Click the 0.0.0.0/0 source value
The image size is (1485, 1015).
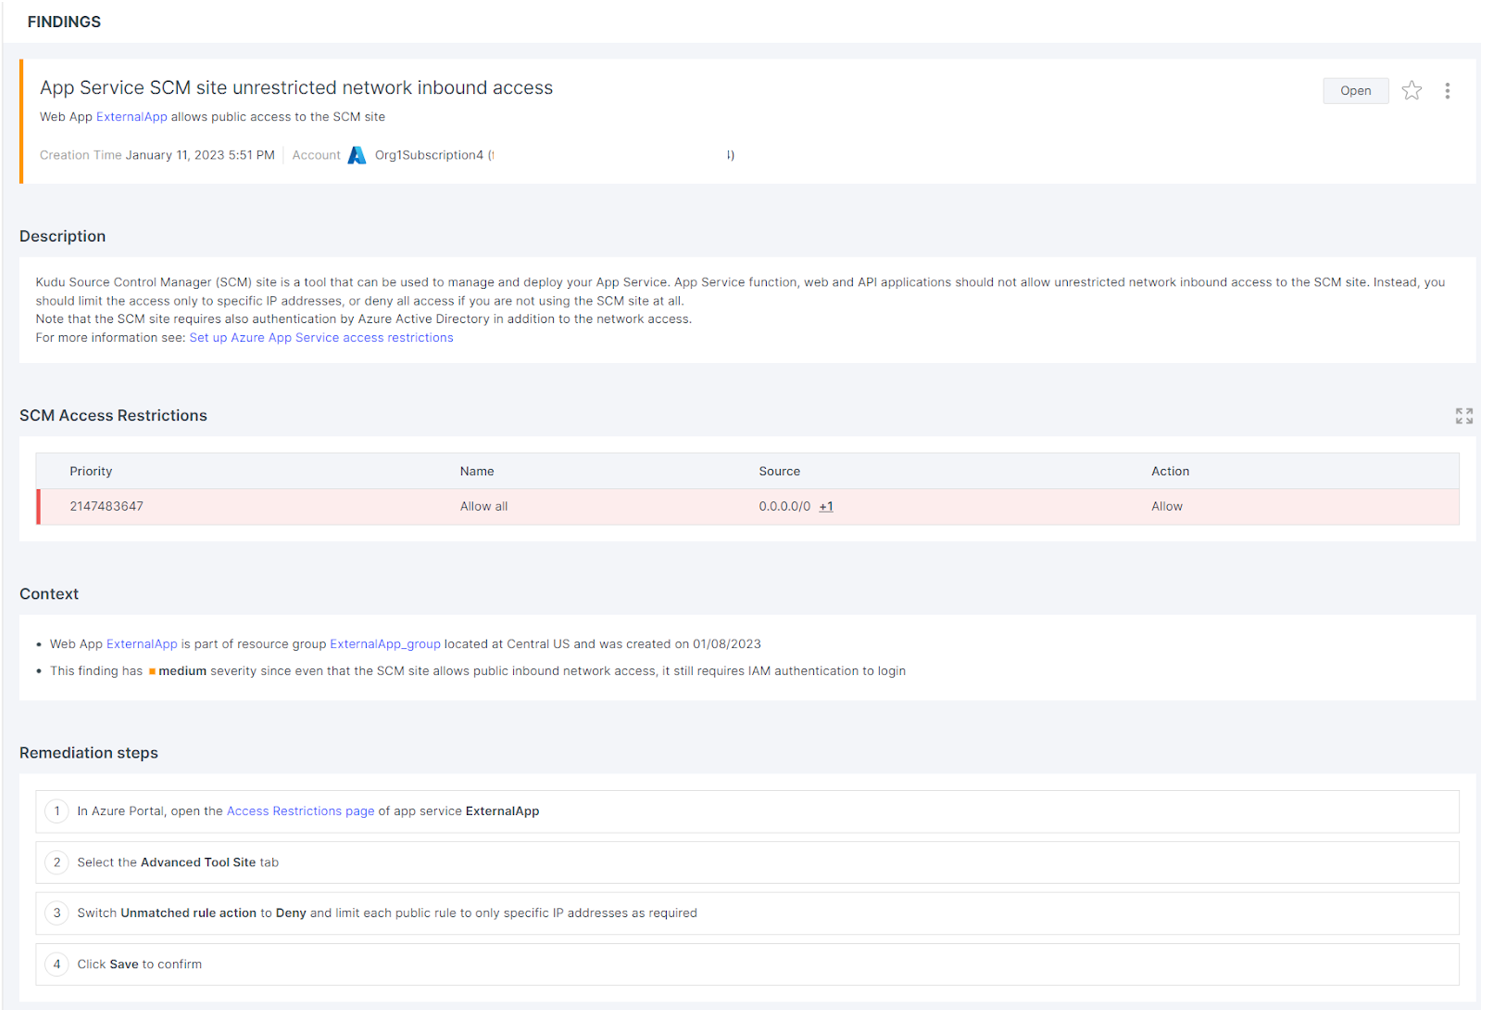click(x=784, y=507)
